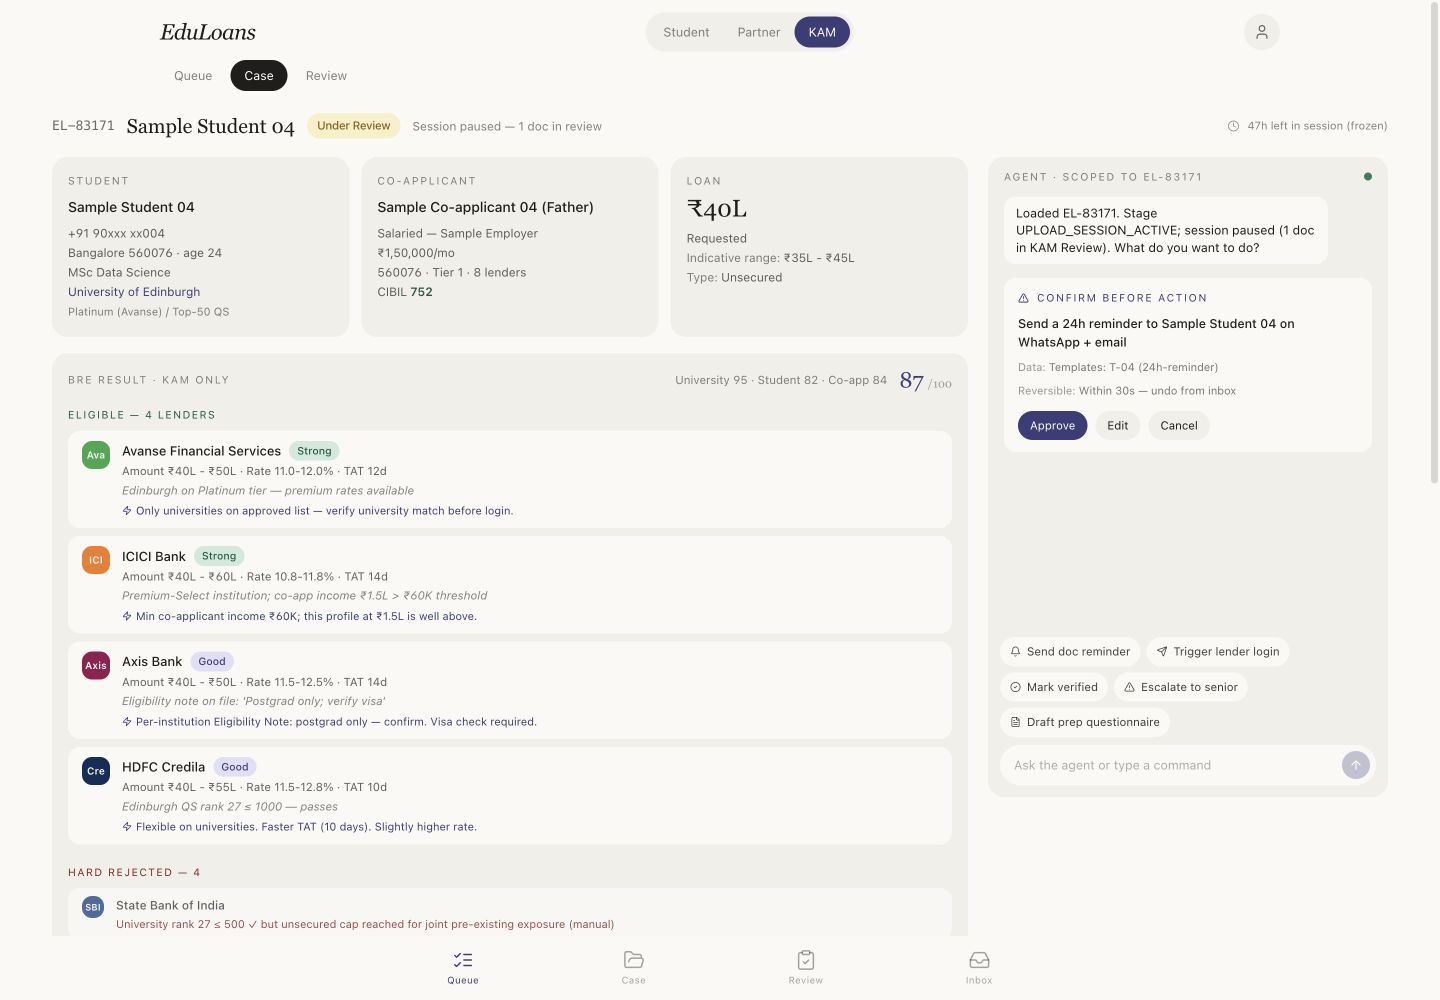Click the 87/100 BRE score

click(925, 381)
